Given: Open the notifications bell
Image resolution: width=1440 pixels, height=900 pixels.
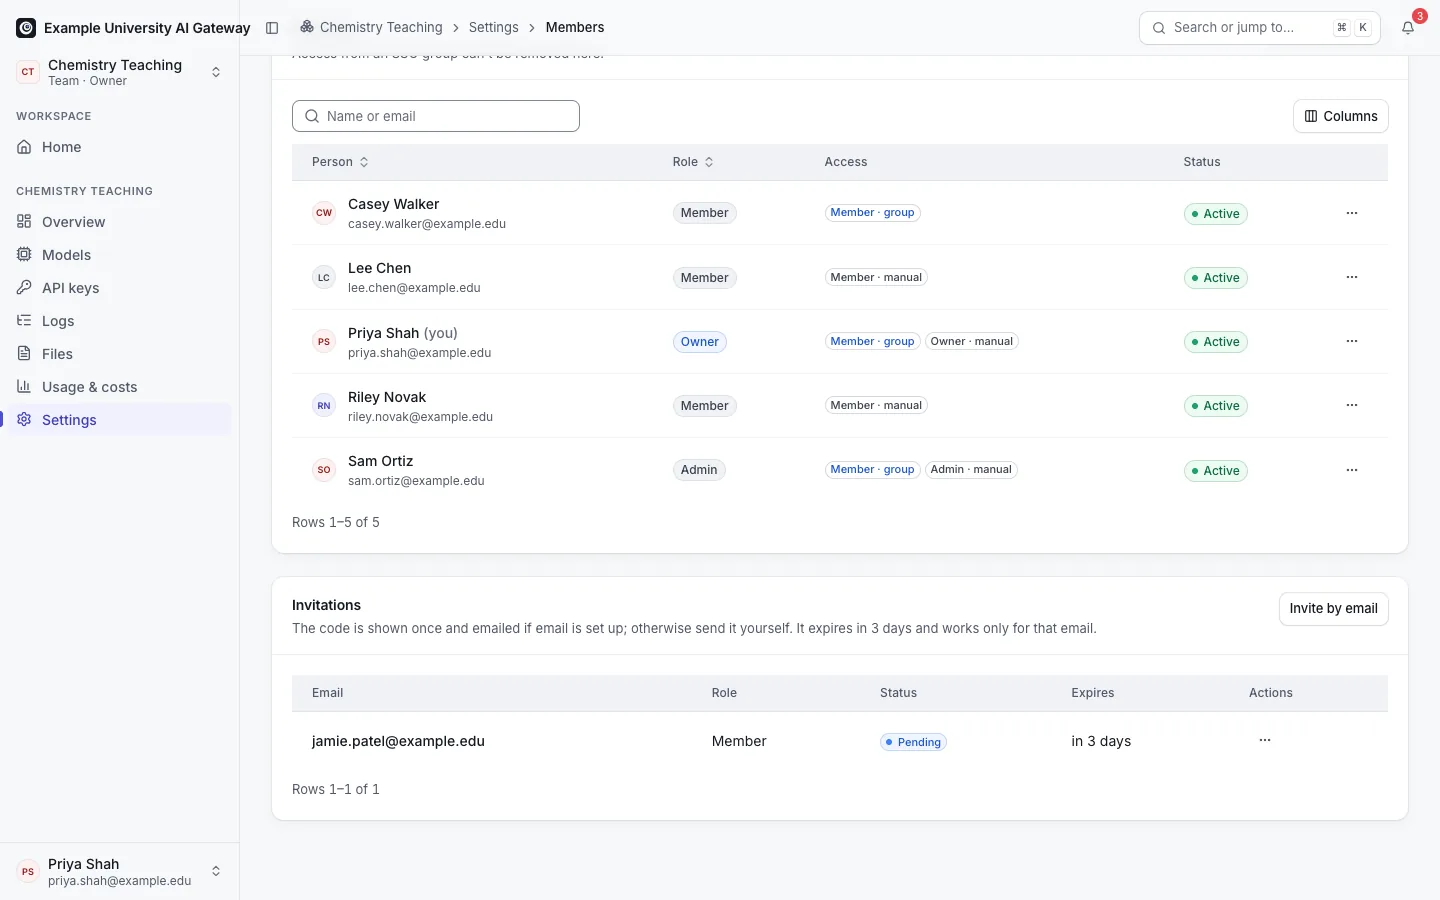Looking at the screenshot, I should pos(1408,28).
